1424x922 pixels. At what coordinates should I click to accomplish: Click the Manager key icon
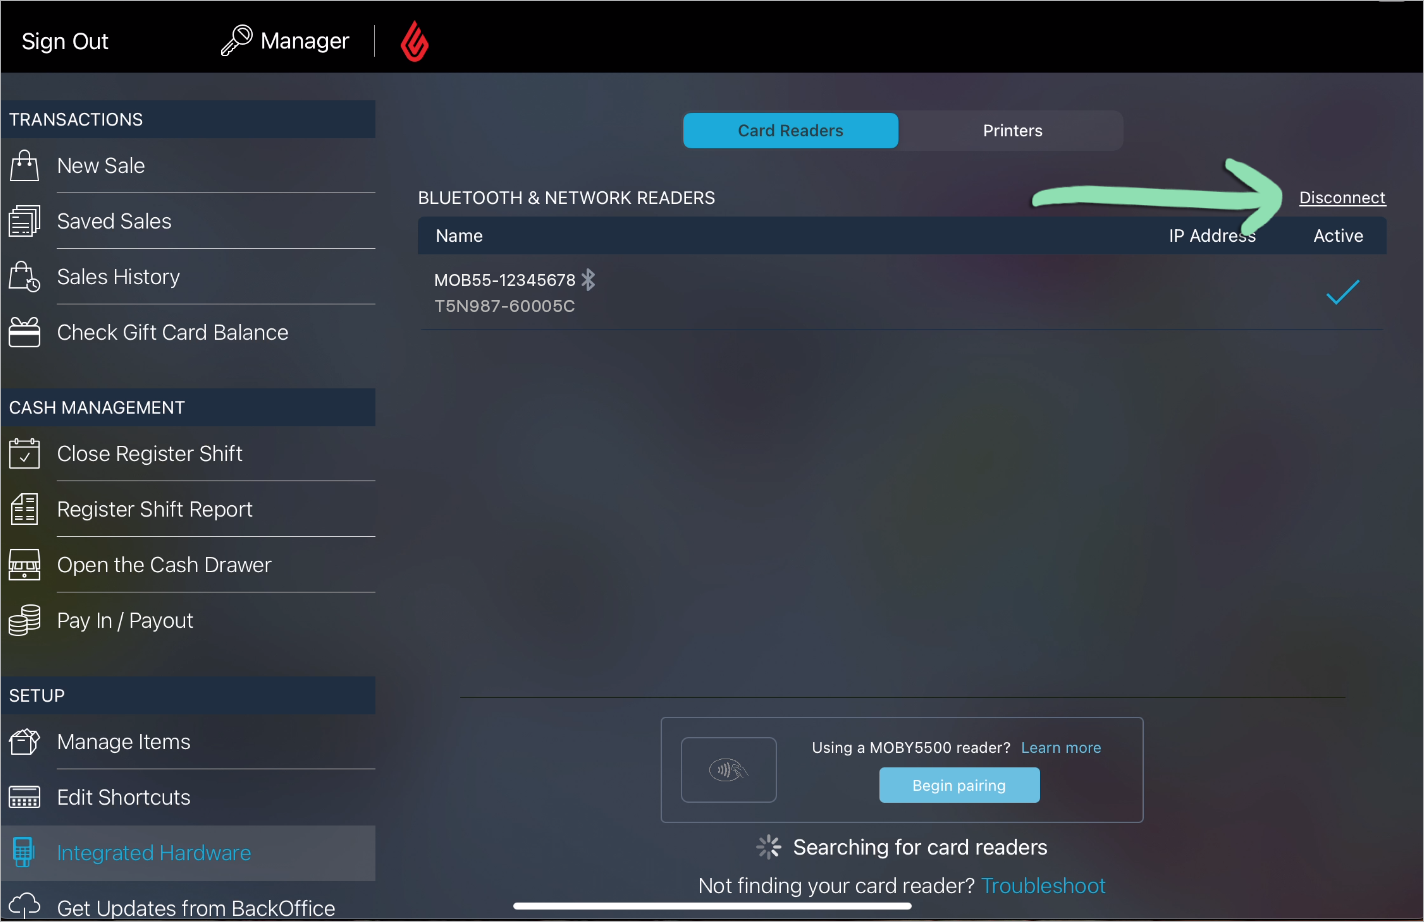236,41
